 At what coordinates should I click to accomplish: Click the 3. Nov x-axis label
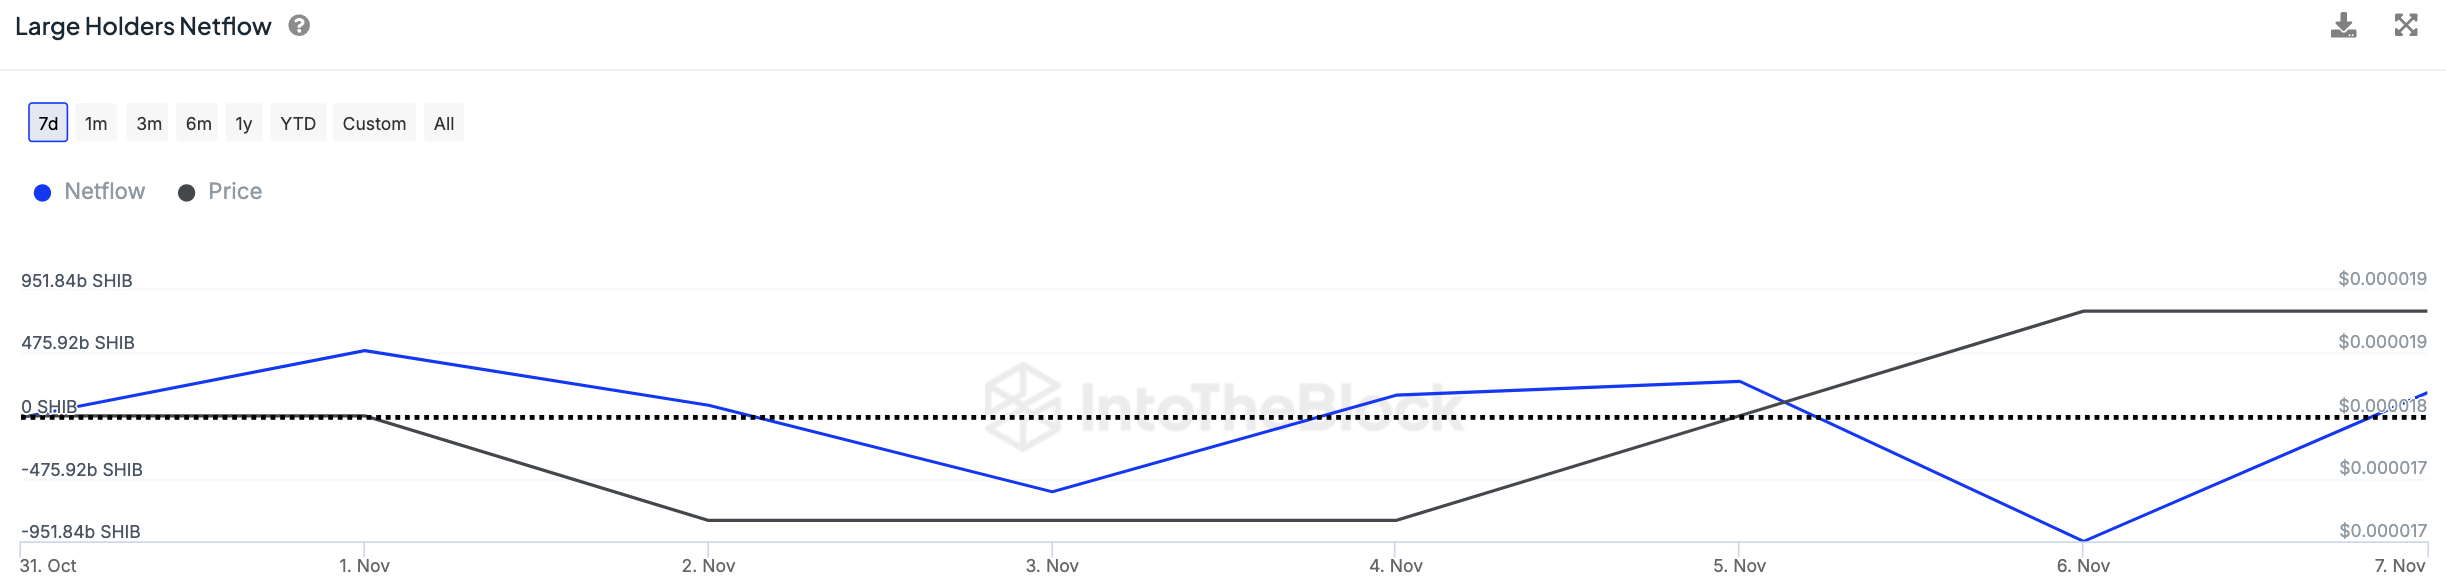tap(1052, 566)
